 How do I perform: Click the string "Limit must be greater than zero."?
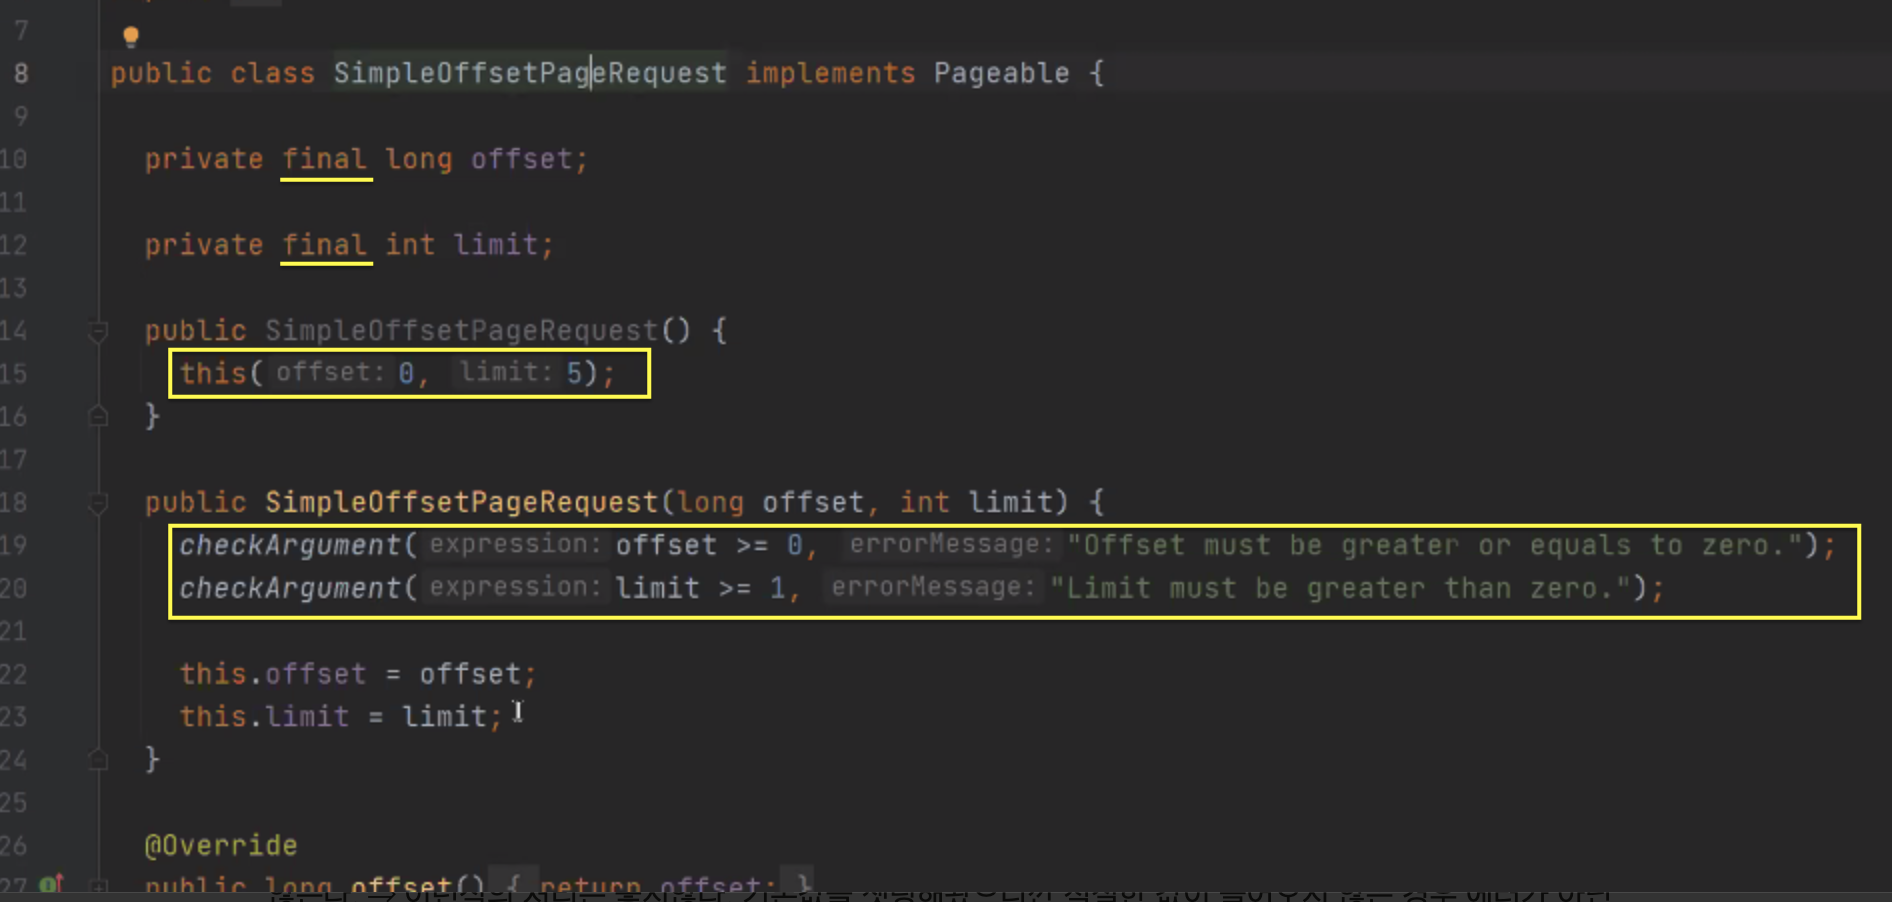(1341, 588)
